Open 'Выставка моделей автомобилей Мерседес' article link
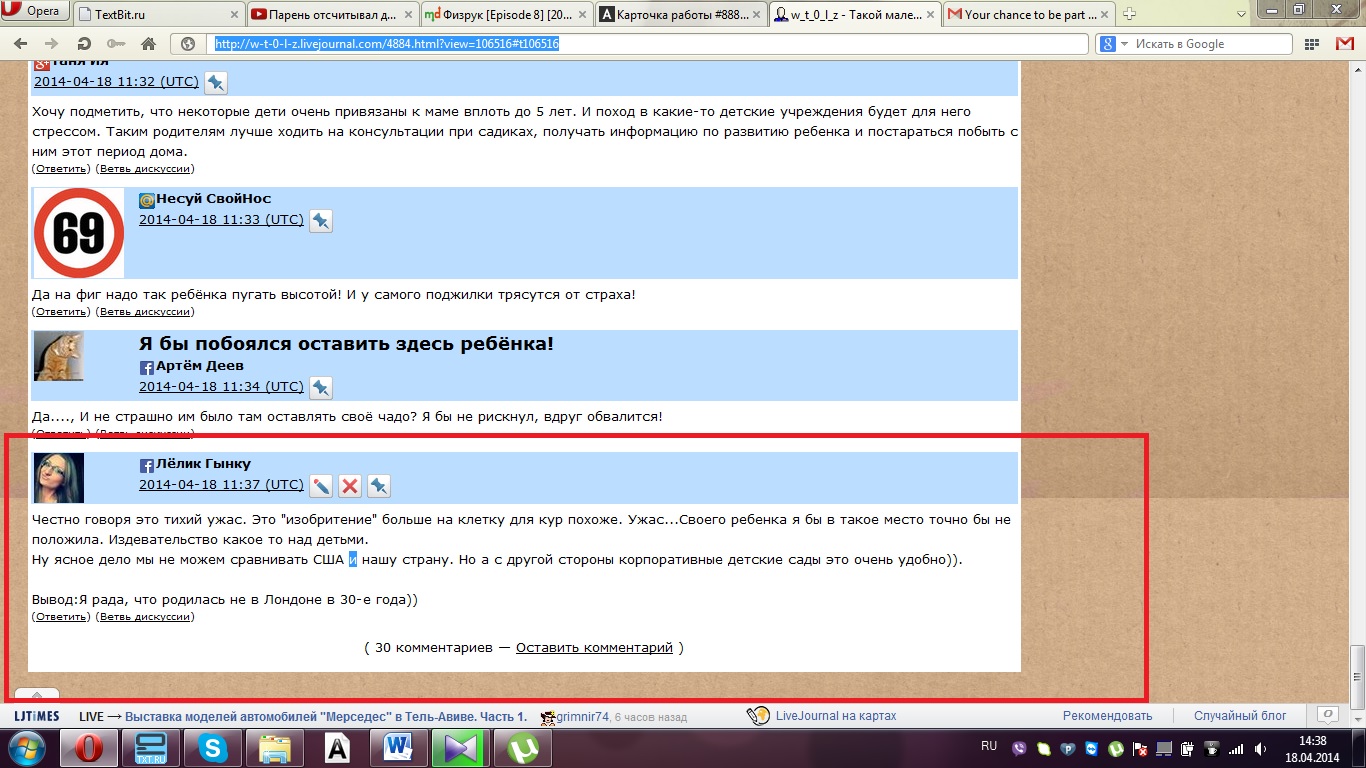This screenshot has height=768, width=1366. click(326, 717)
